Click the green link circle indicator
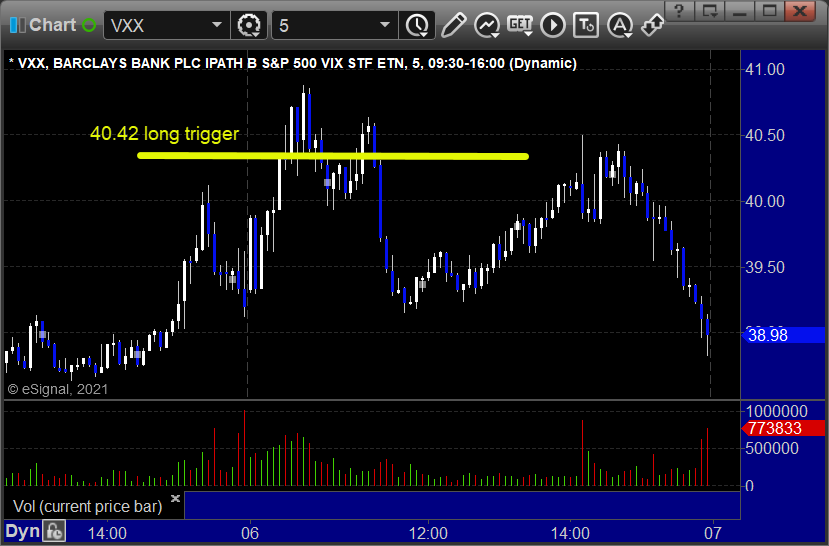829x546 pixels. 89,25
